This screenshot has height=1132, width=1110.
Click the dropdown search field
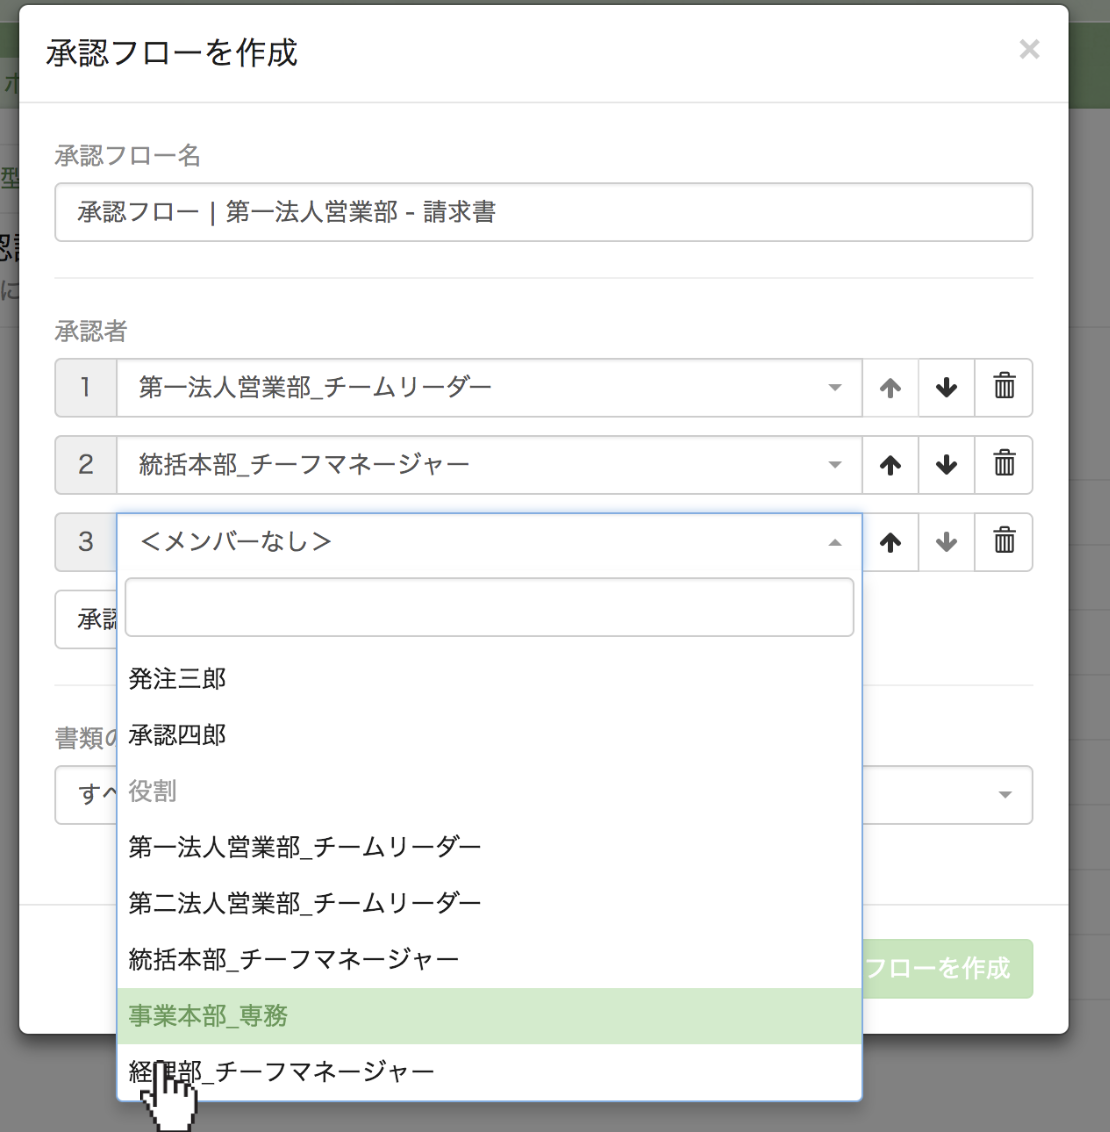(489, 607)
